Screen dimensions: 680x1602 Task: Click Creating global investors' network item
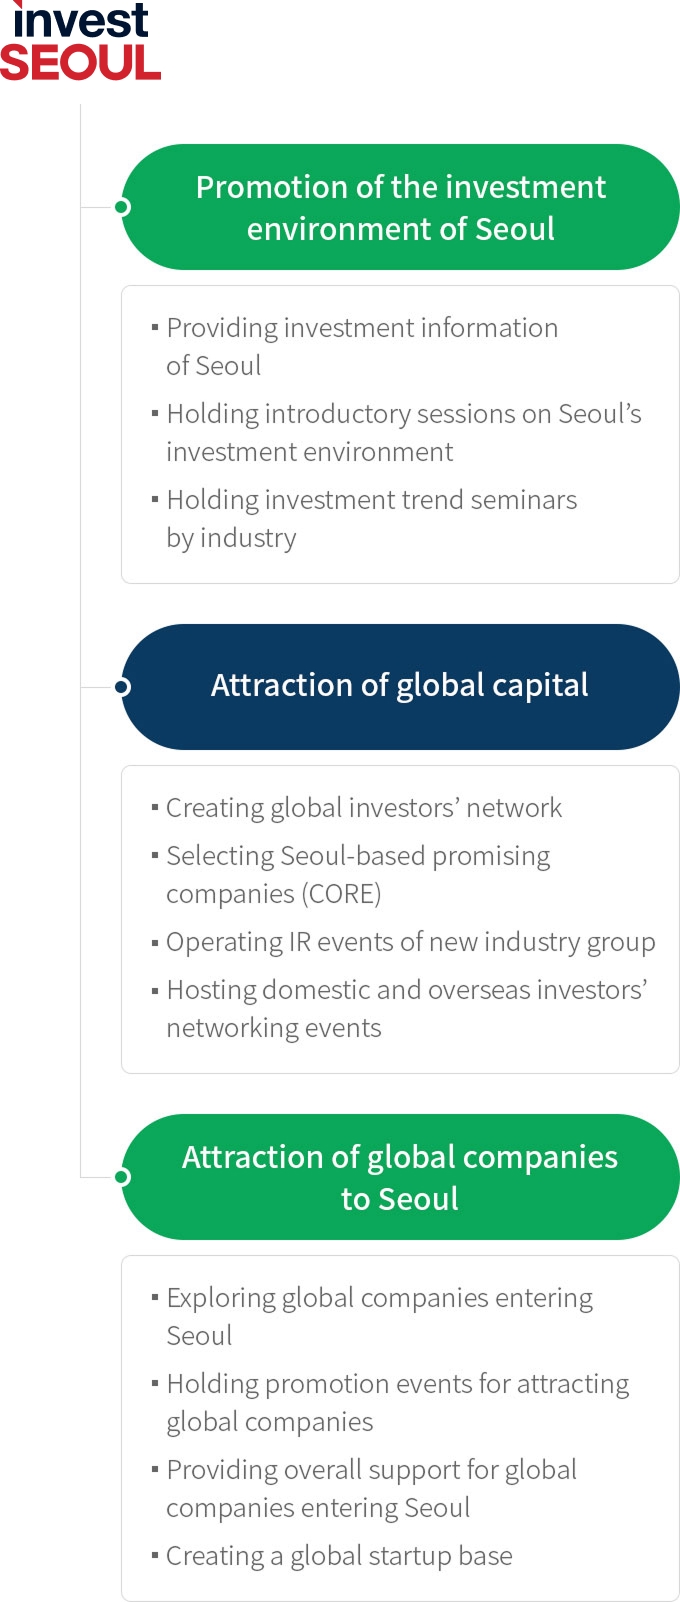[357, 808]
